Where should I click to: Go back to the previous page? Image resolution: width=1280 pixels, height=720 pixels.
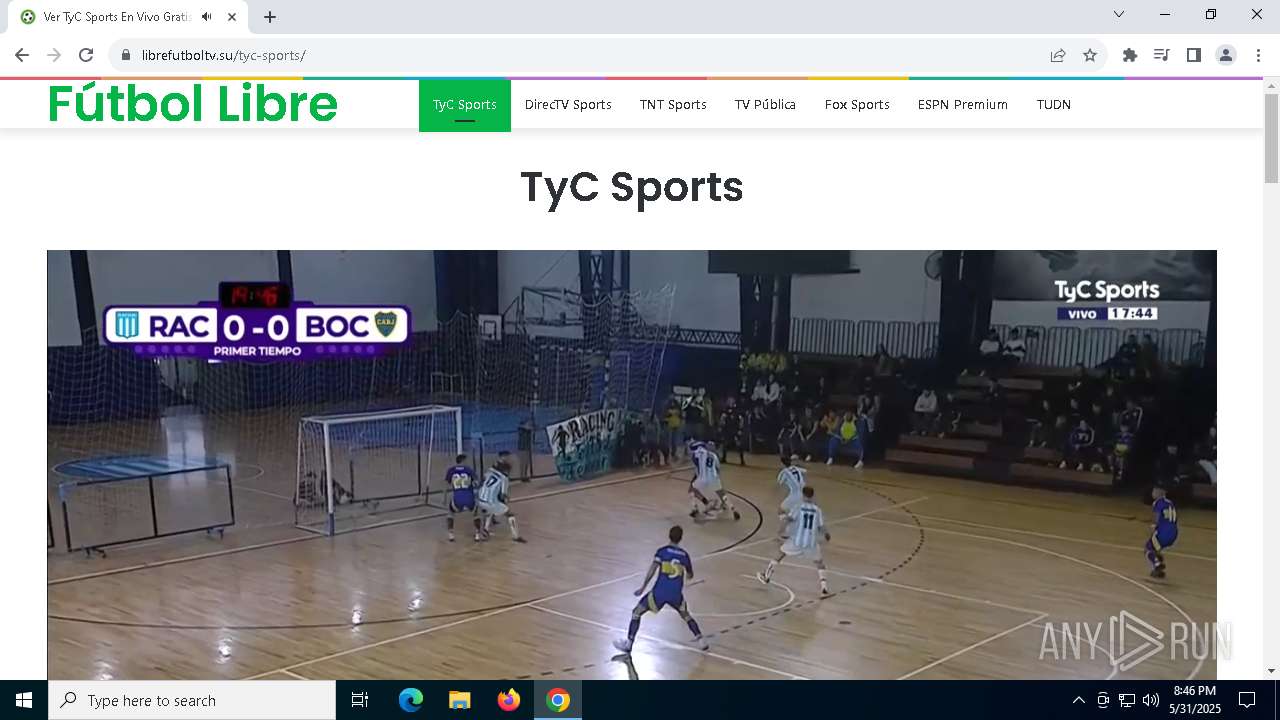click(22, 55)
